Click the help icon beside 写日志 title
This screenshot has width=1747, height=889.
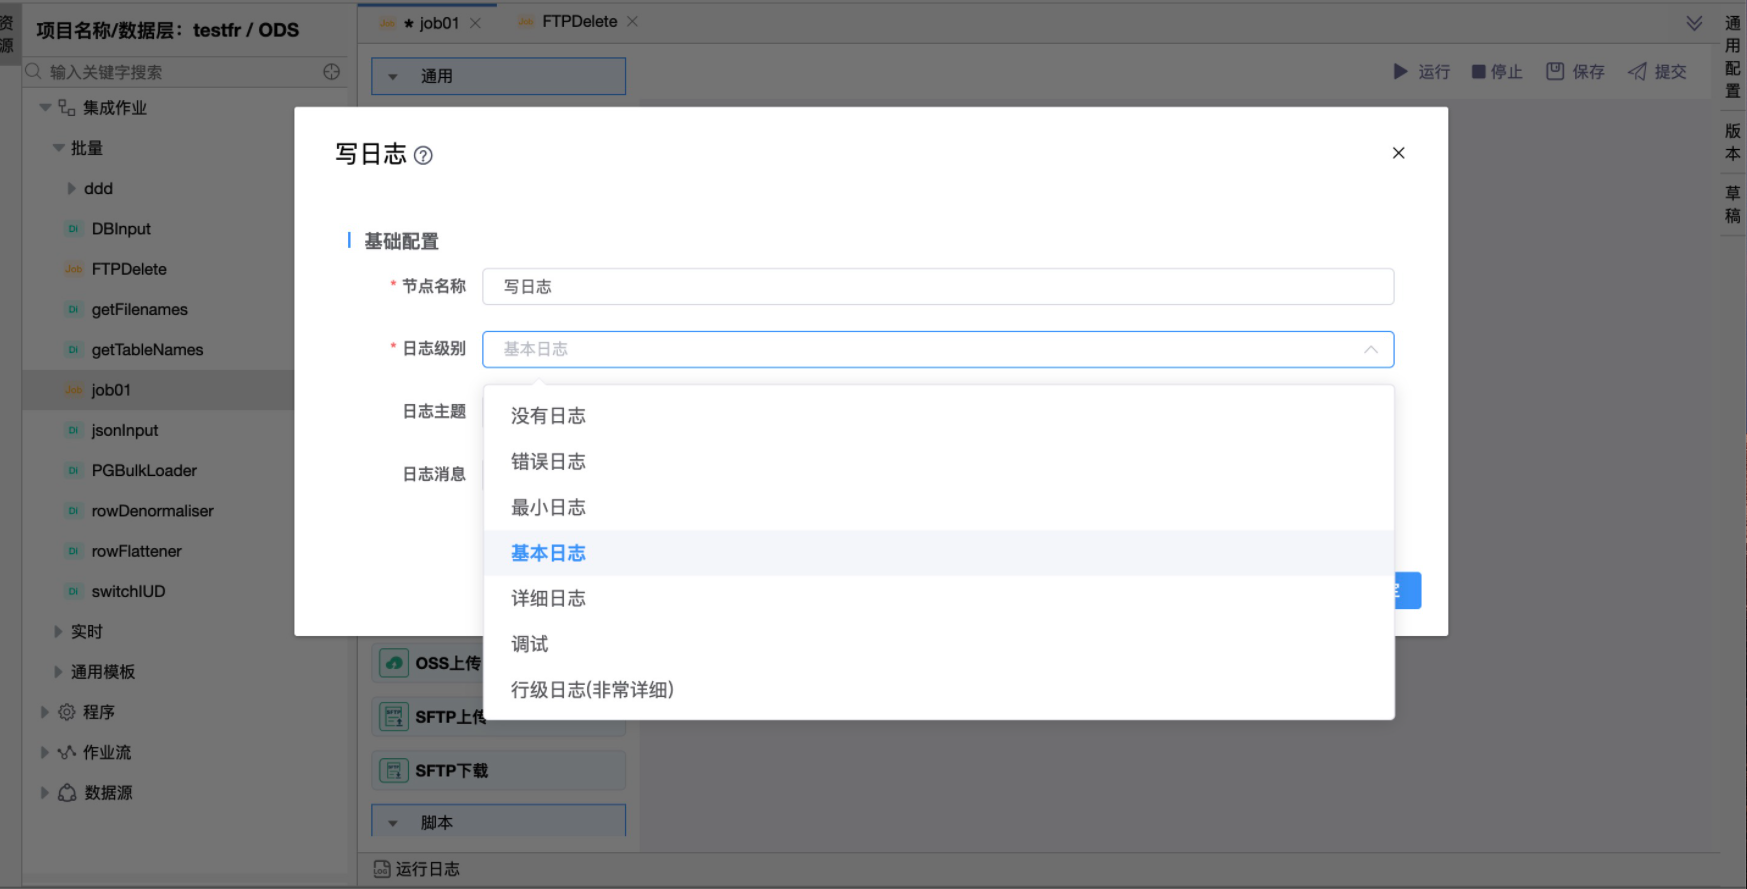coord(423,156)
